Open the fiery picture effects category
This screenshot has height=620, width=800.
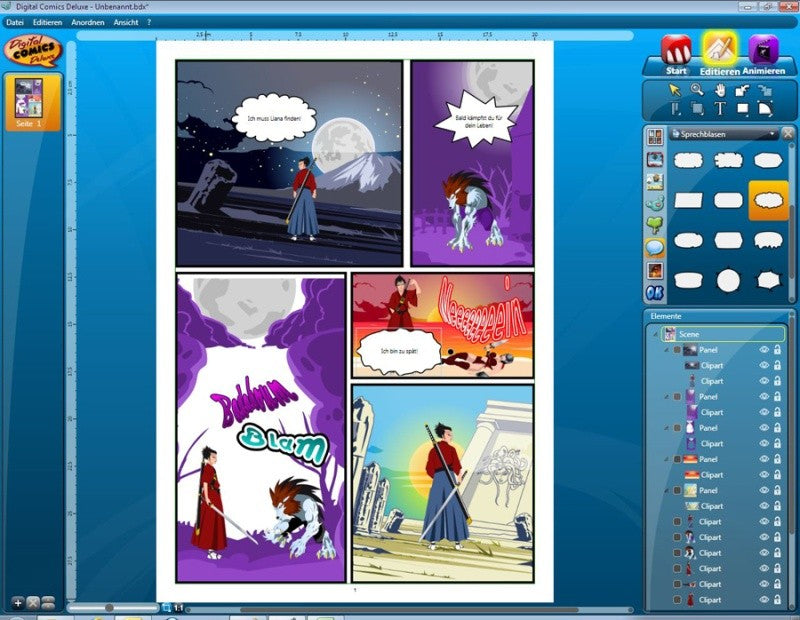point(655,270)
